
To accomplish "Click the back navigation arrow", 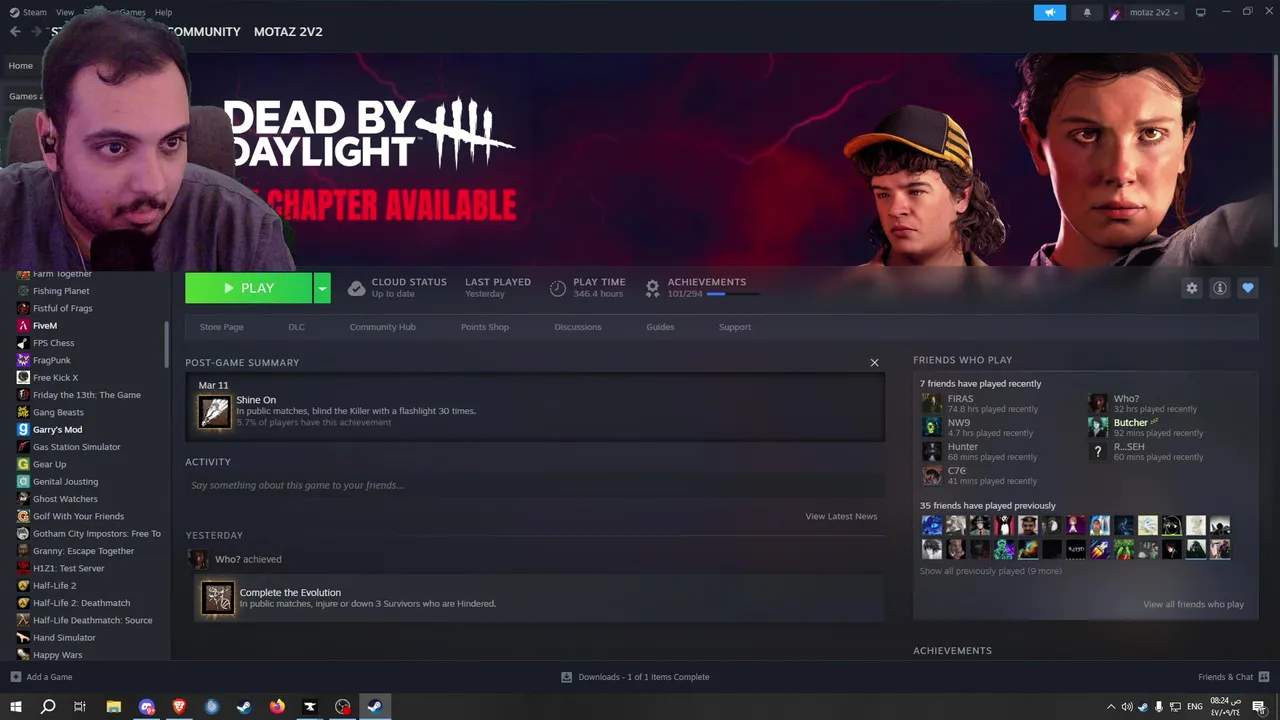I will pos(15,32).
